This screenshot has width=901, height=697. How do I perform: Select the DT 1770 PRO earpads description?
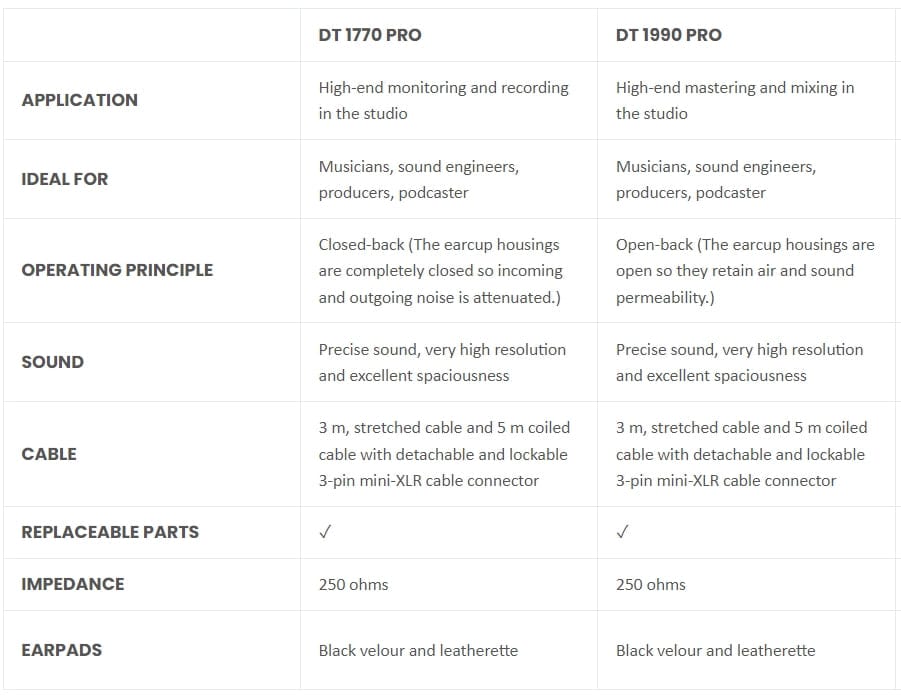pos(418,650)
